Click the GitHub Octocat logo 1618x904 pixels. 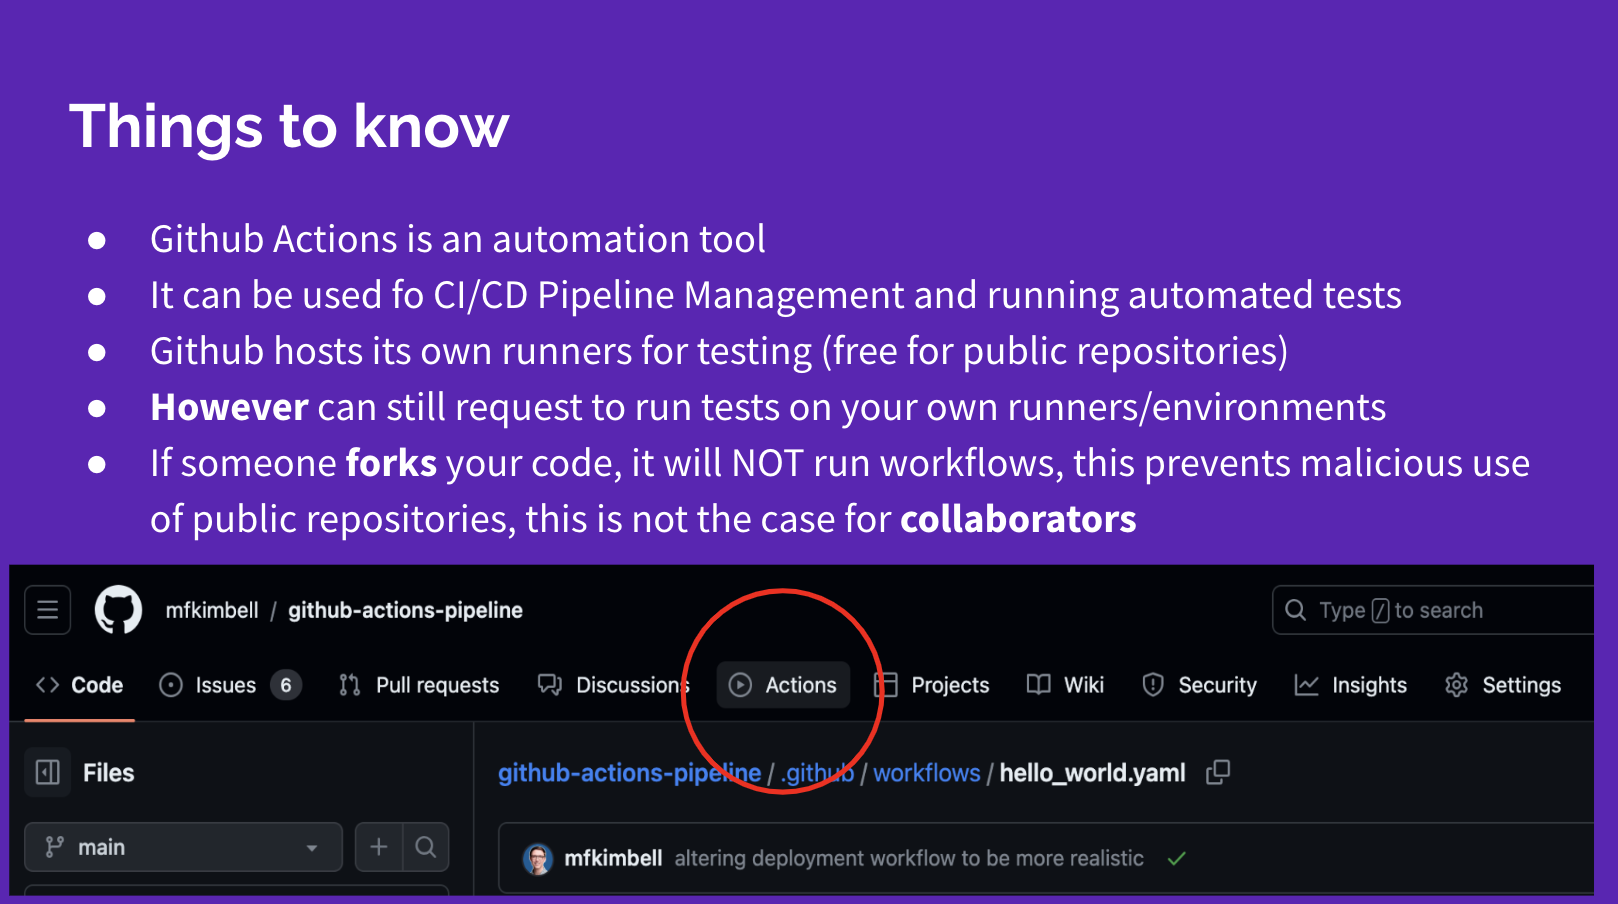coord(118,610)
